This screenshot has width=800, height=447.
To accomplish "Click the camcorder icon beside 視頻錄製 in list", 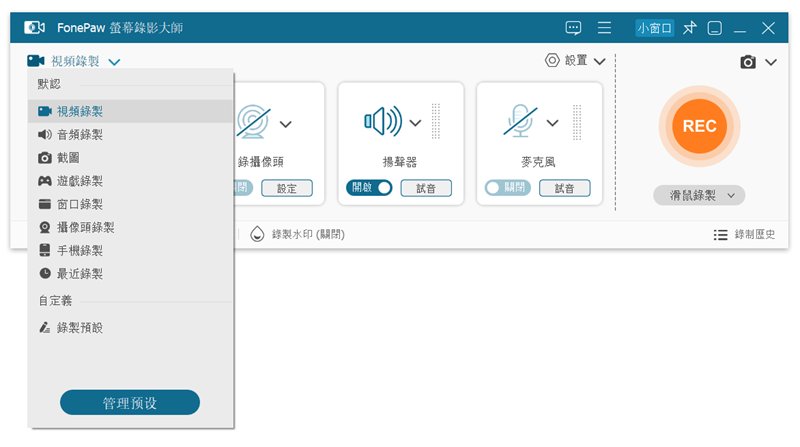I will [x=45, y=111].
